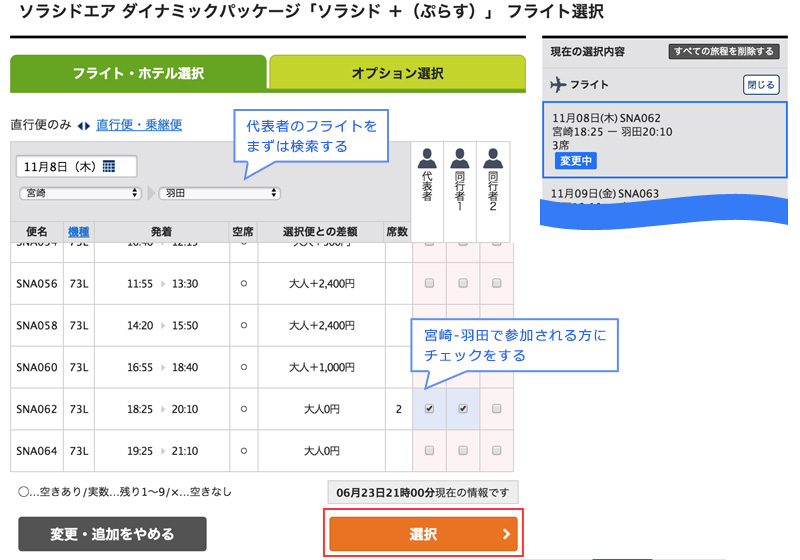This screenshot has height=560, width=800.
Task: Open the calendar icon beside 11月8日
Action: 109,166
